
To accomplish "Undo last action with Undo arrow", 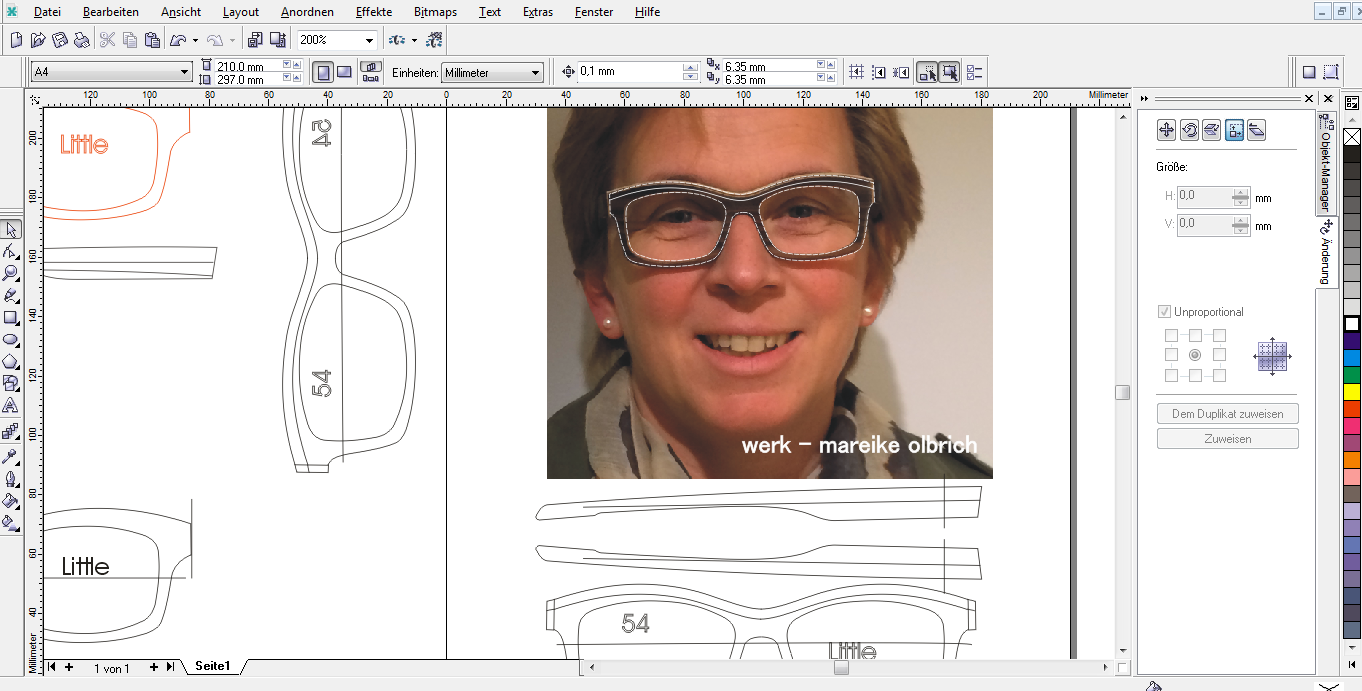I will (178, 40).
